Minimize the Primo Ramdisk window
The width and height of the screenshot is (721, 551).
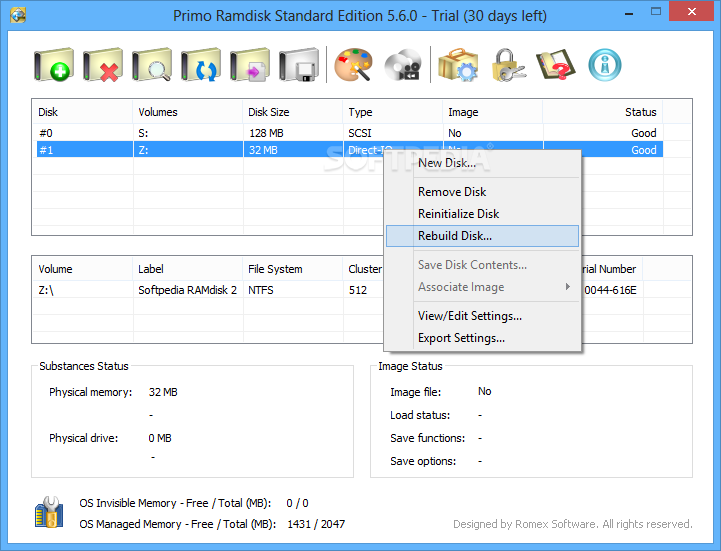[x=629, y=13]
